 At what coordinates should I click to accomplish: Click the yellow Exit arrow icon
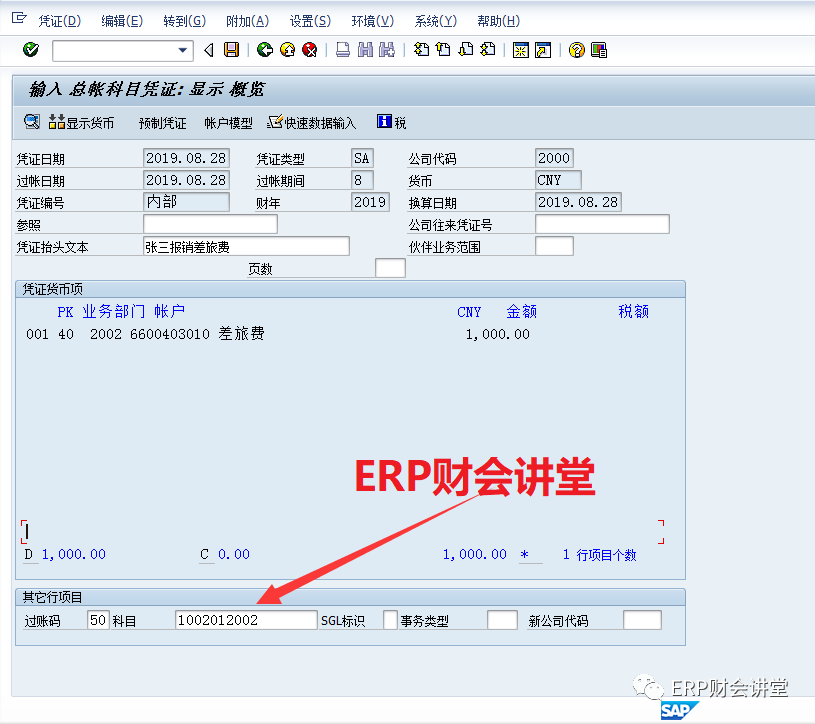287,50
